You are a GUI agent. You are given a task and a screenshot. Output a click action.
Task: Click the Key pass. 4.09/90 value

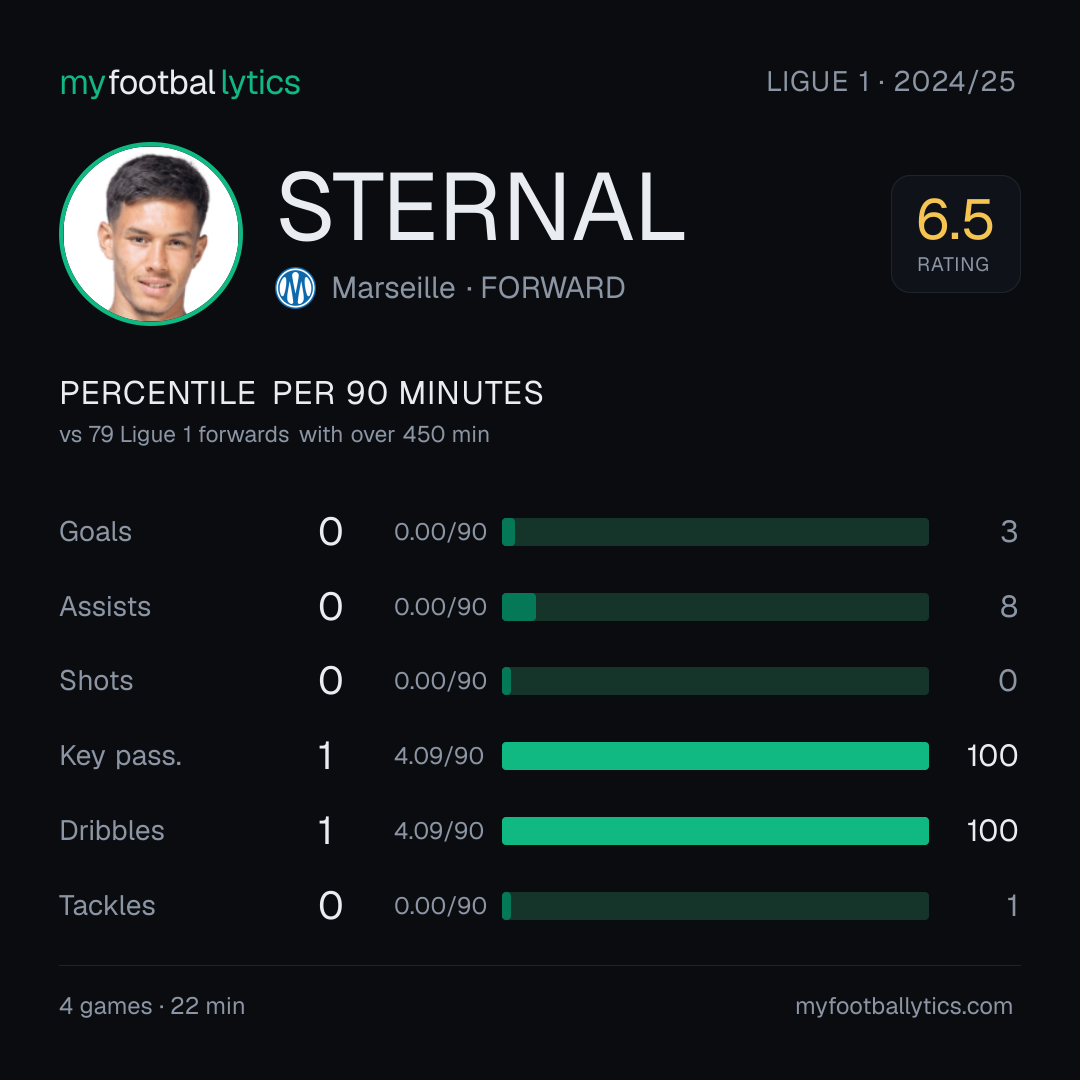pyautogui.click(x=439, y=756)
